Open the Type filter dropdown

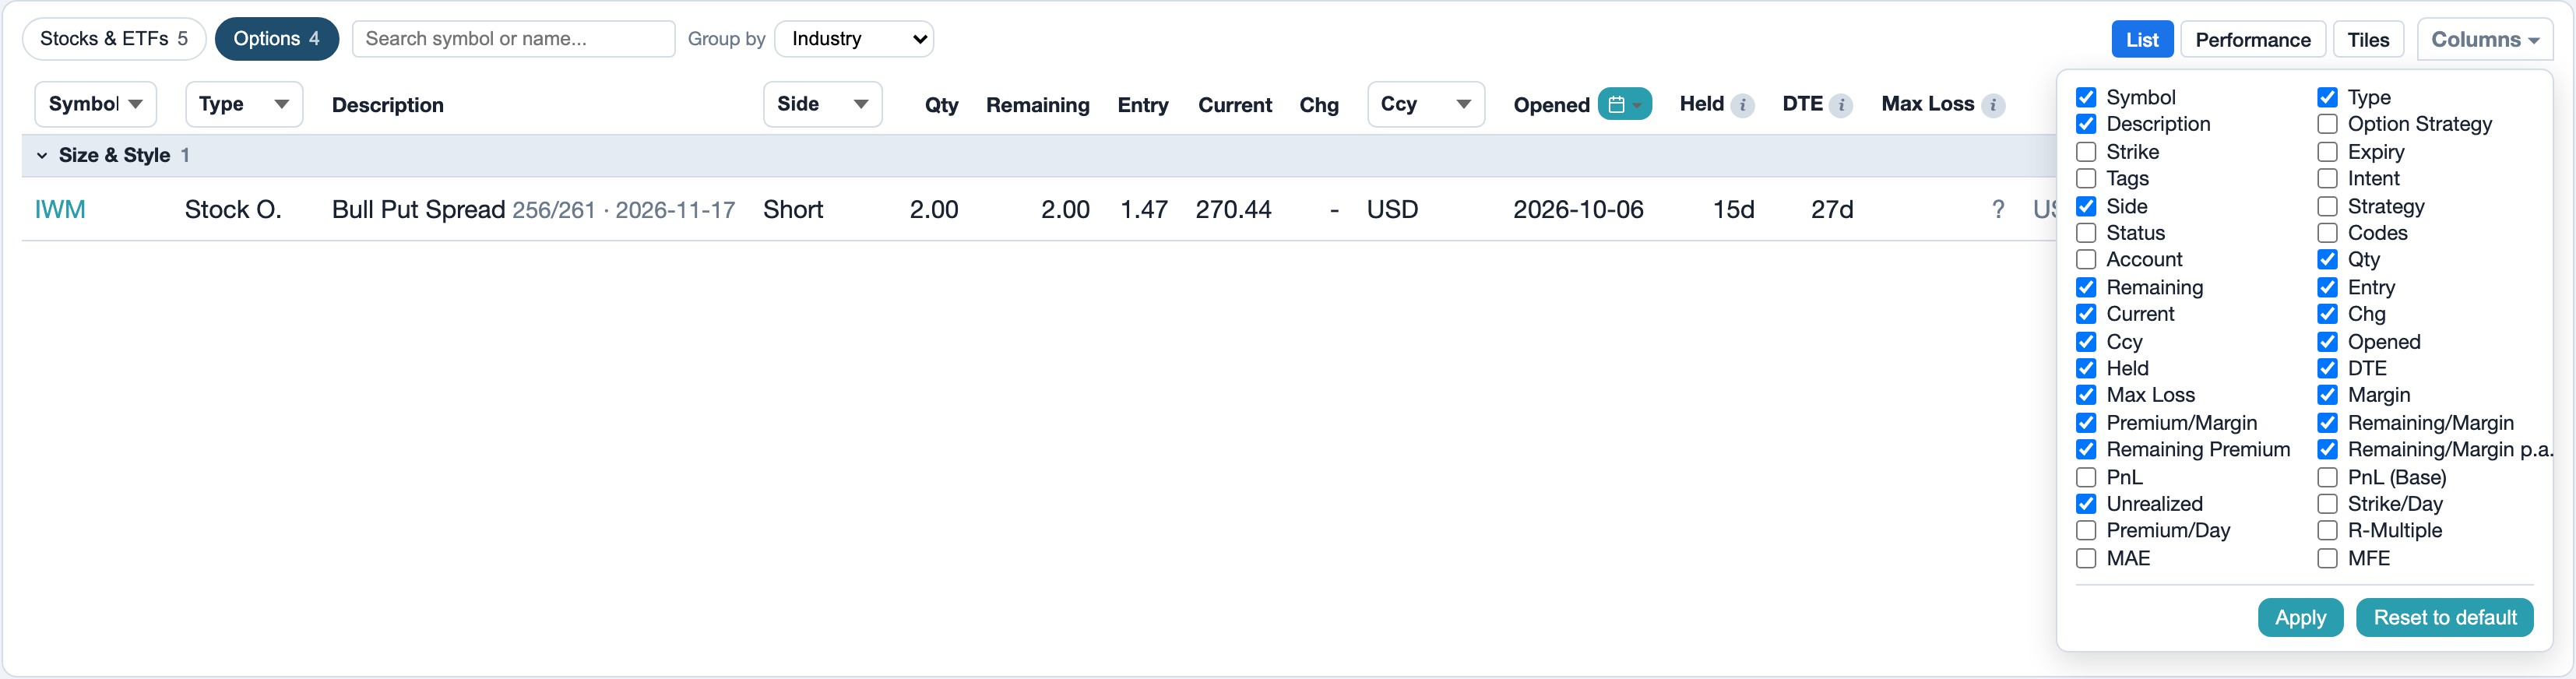pyautogui.click(x=244, y=104)
